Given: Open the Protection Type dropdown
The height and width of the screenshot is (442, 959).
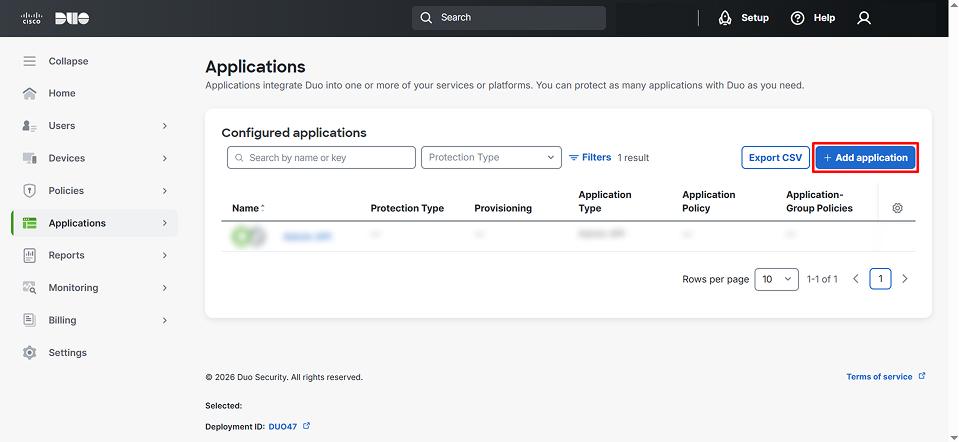Looking at the screenshot, I should click(x=491, y=158).
